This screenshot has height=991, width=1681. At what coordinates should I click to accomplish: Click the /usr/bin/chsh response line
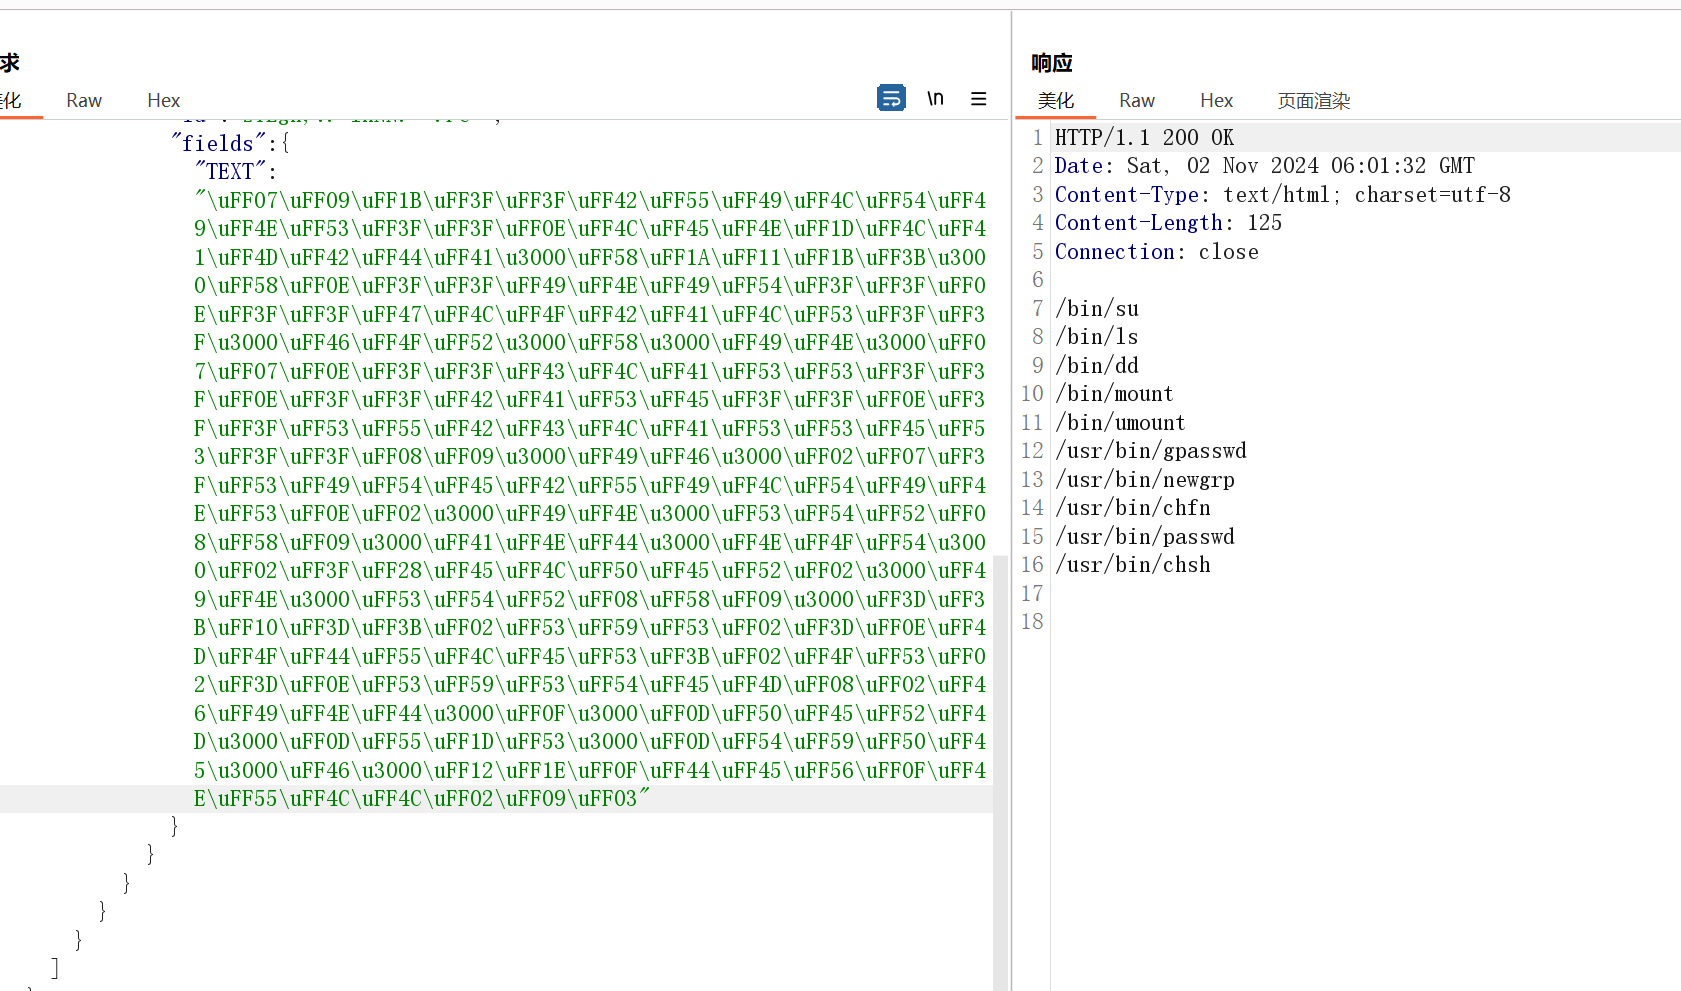pos(1133,564)
